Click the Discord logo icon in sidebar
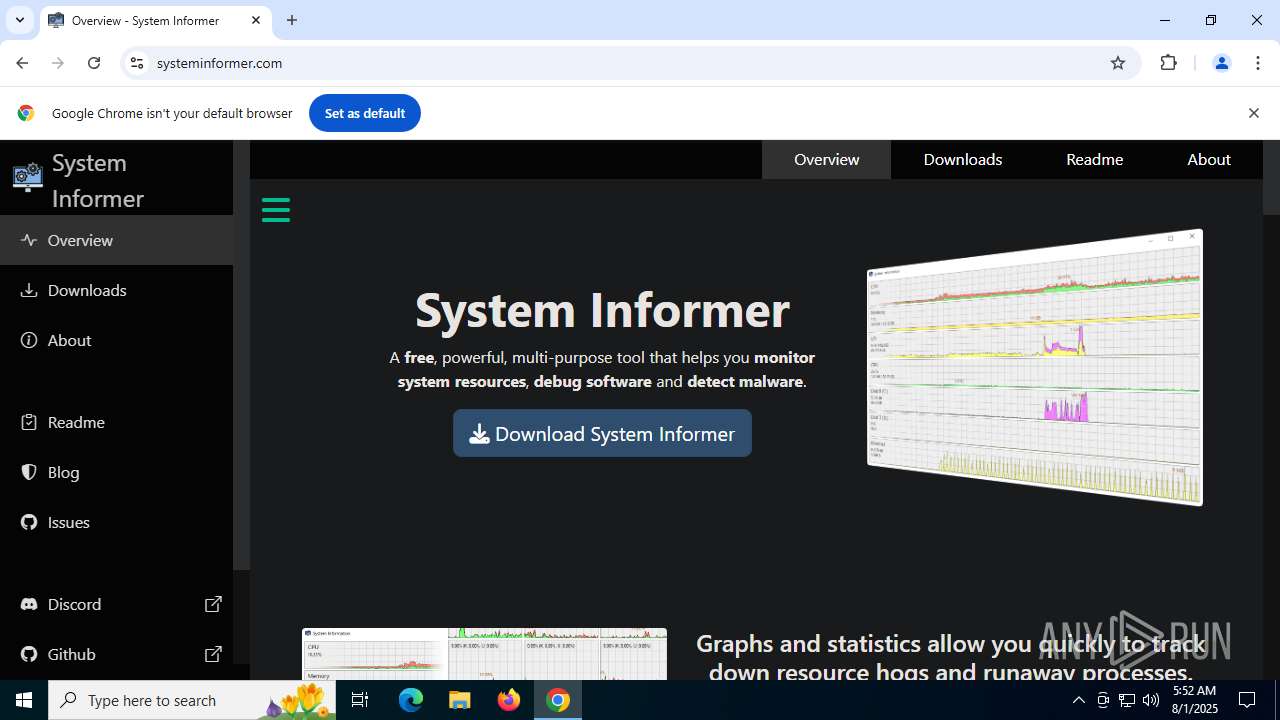 click(29, 604)
